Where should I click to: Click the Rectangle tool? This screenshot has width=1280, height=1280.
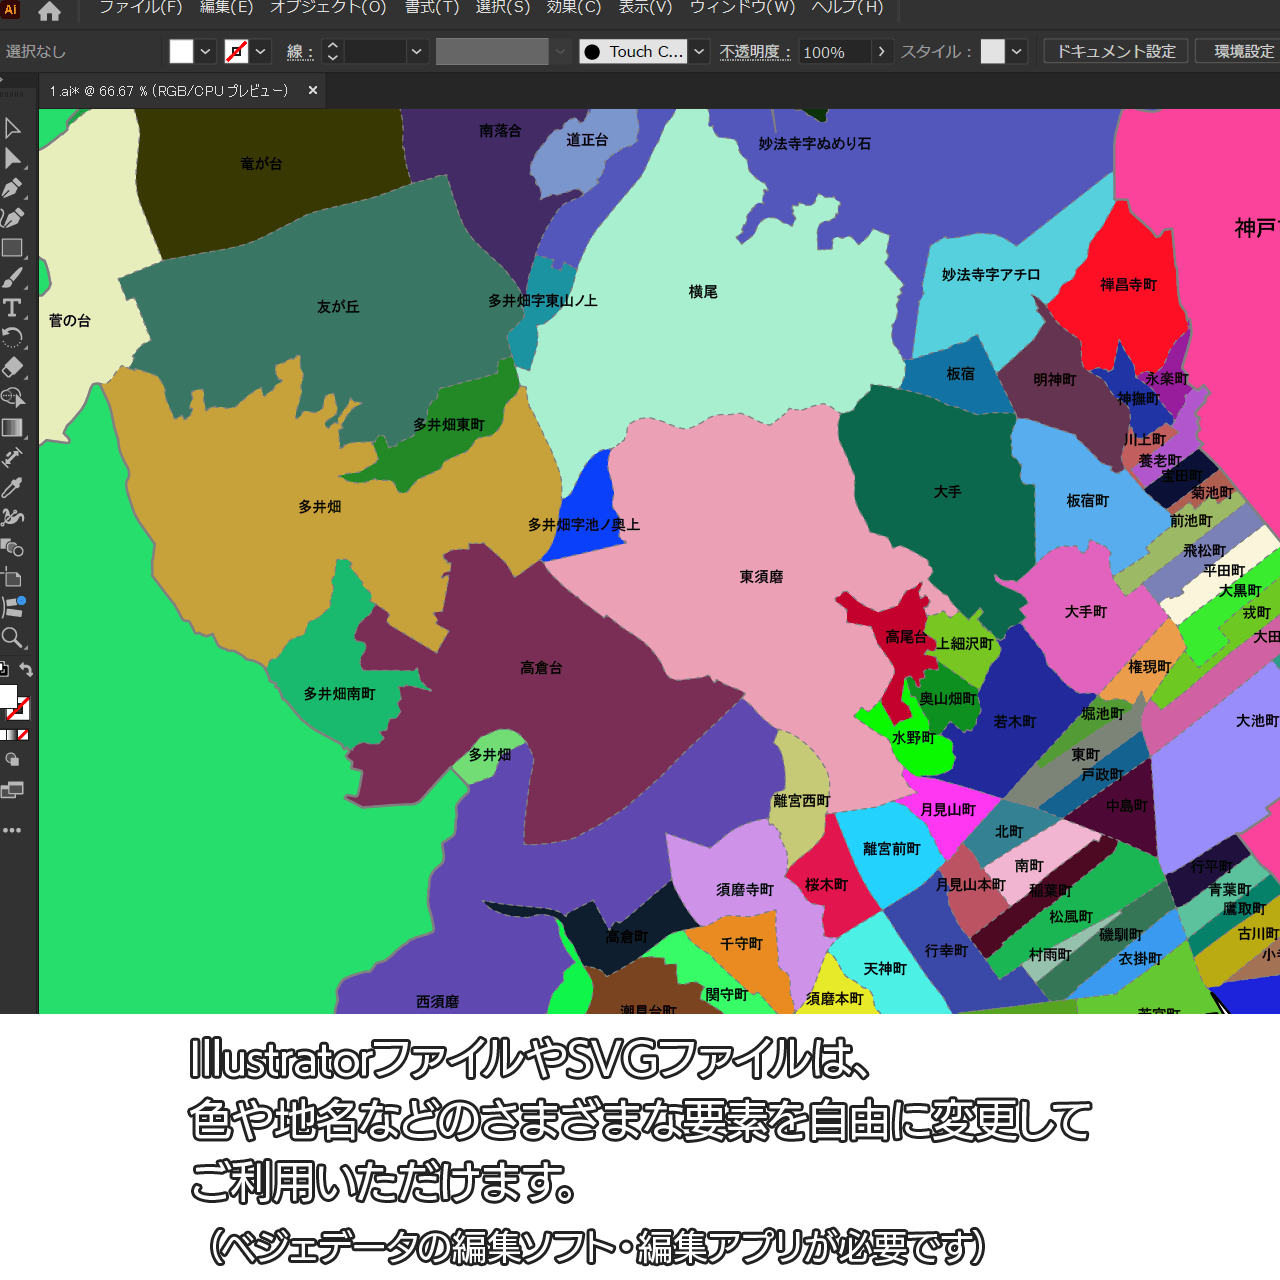[x=12, y=248]
